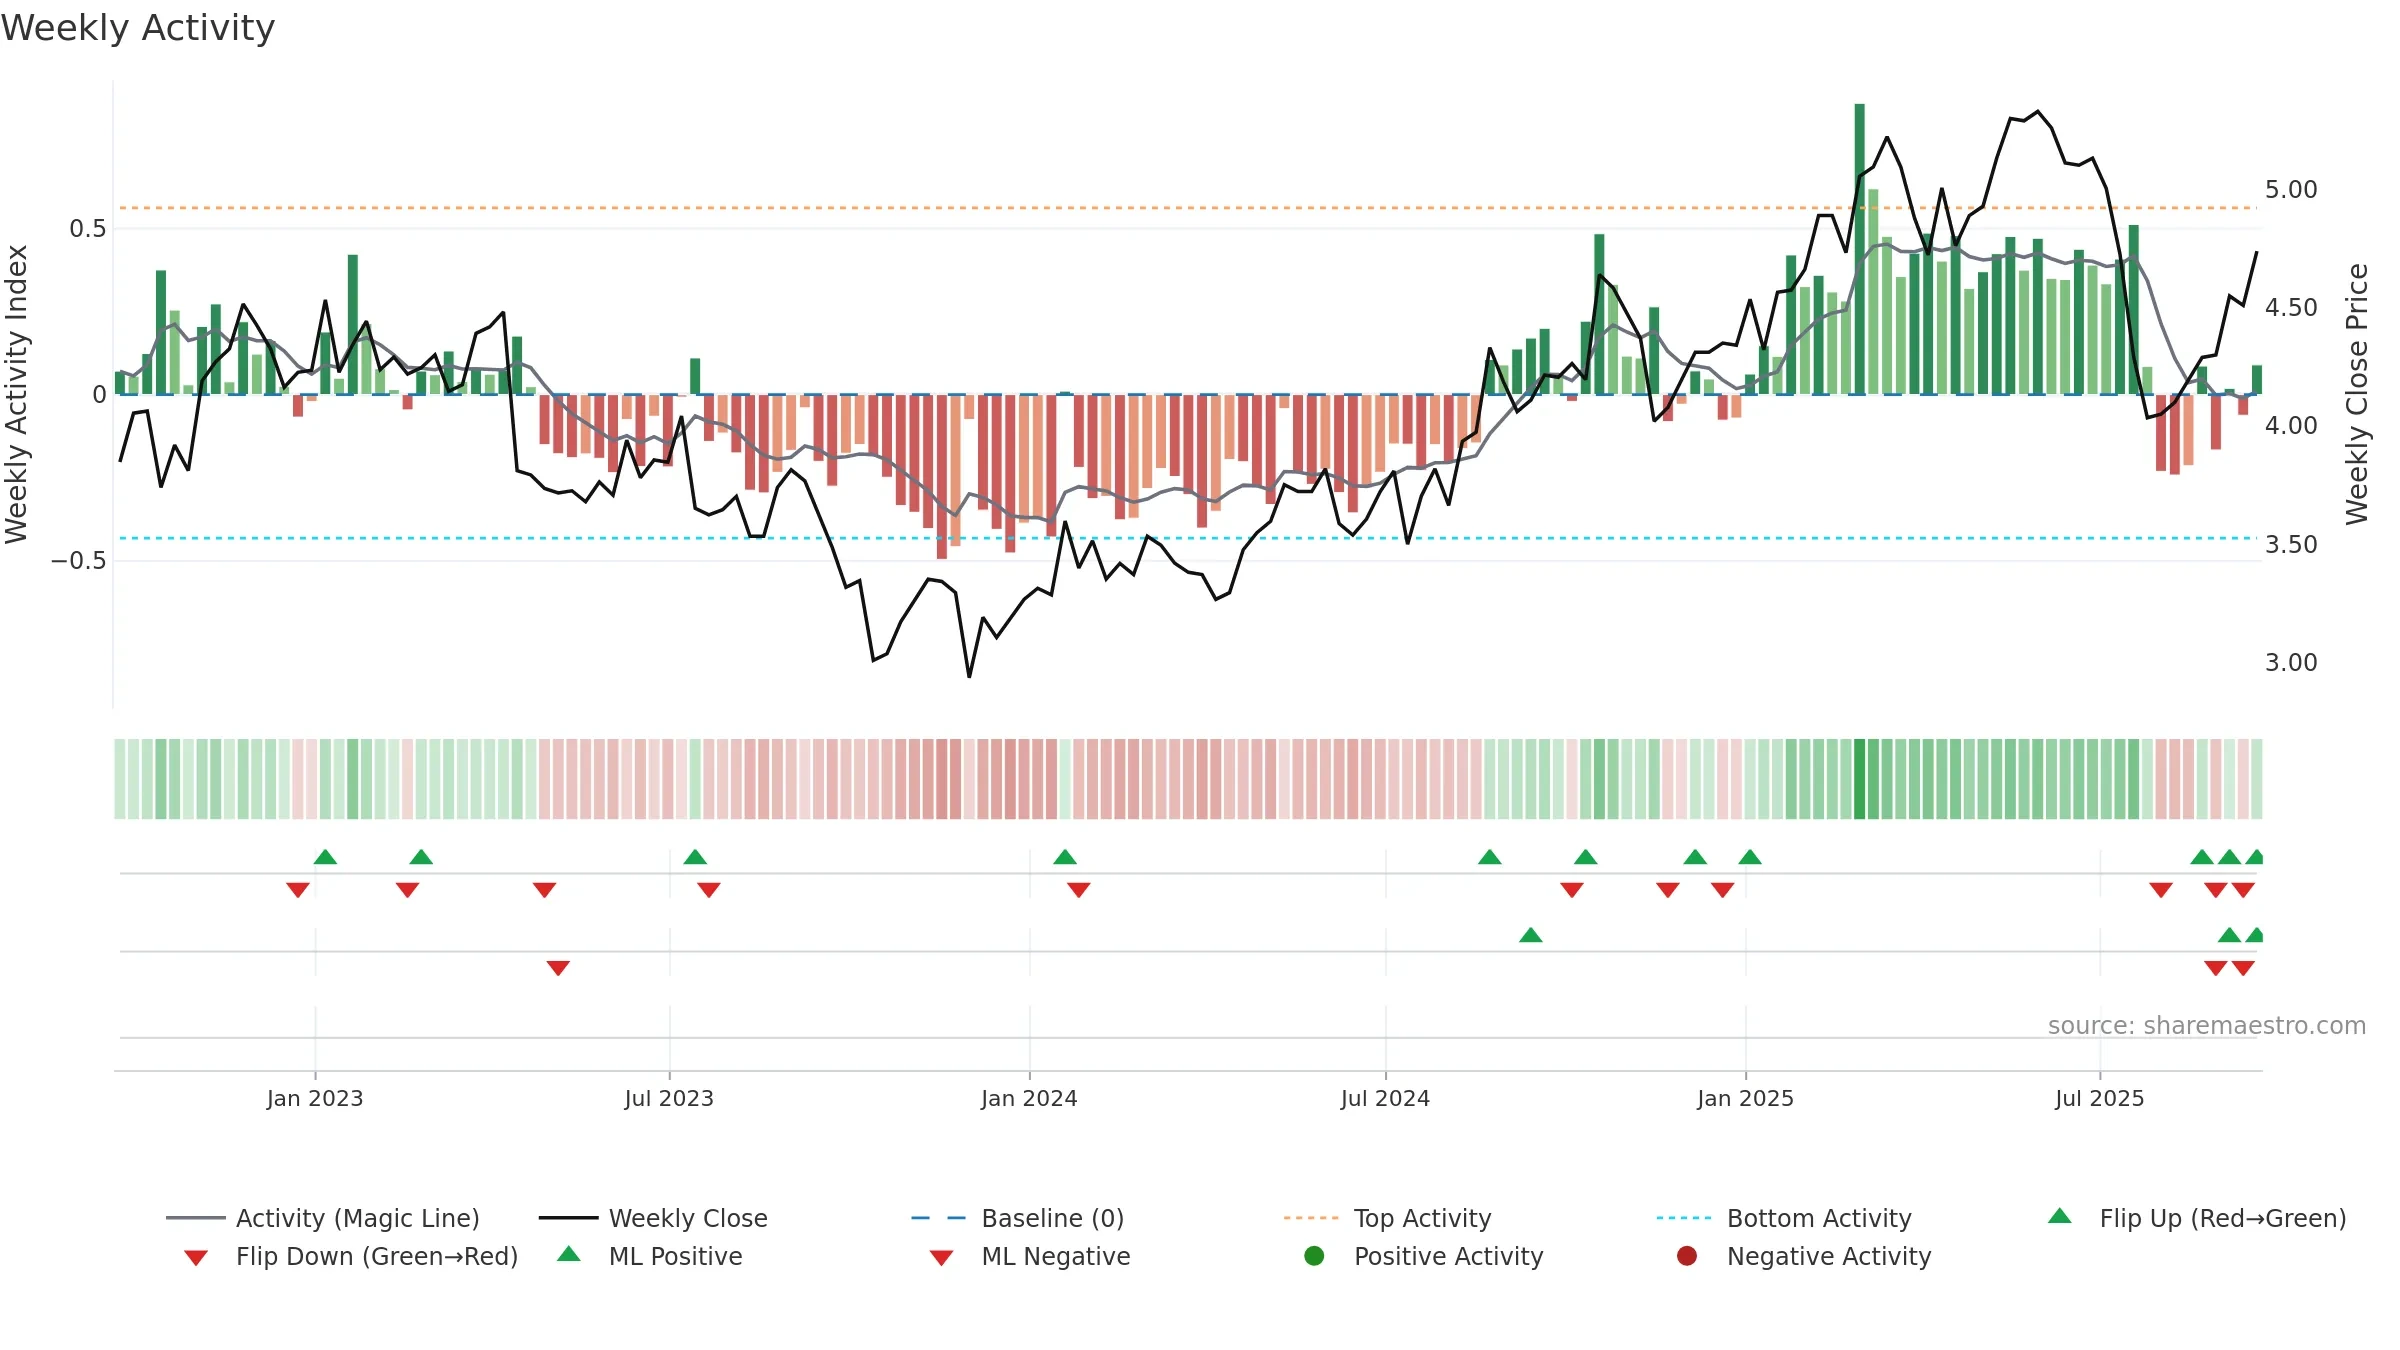
Task: Click the Jul 2023 axis label
Action: click(669, 1098)
